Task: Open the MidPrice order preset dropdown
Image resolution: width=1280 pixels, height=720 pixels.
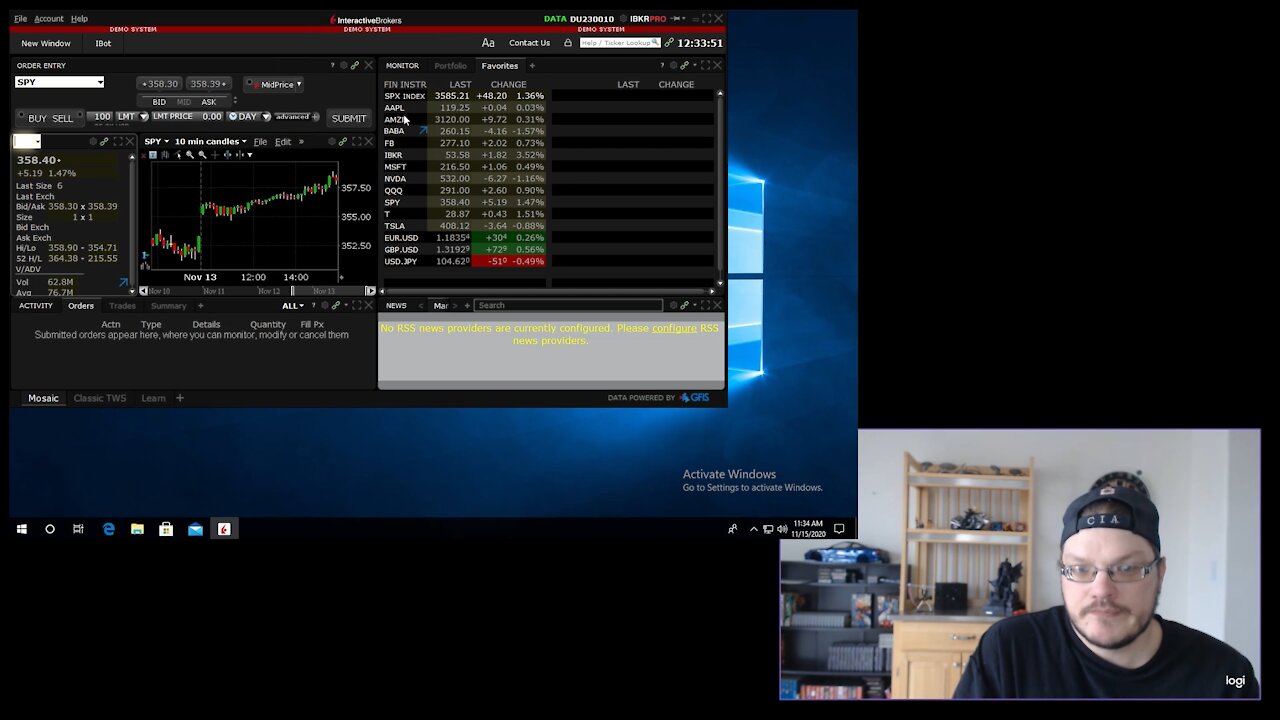Action: coord(299,85)
